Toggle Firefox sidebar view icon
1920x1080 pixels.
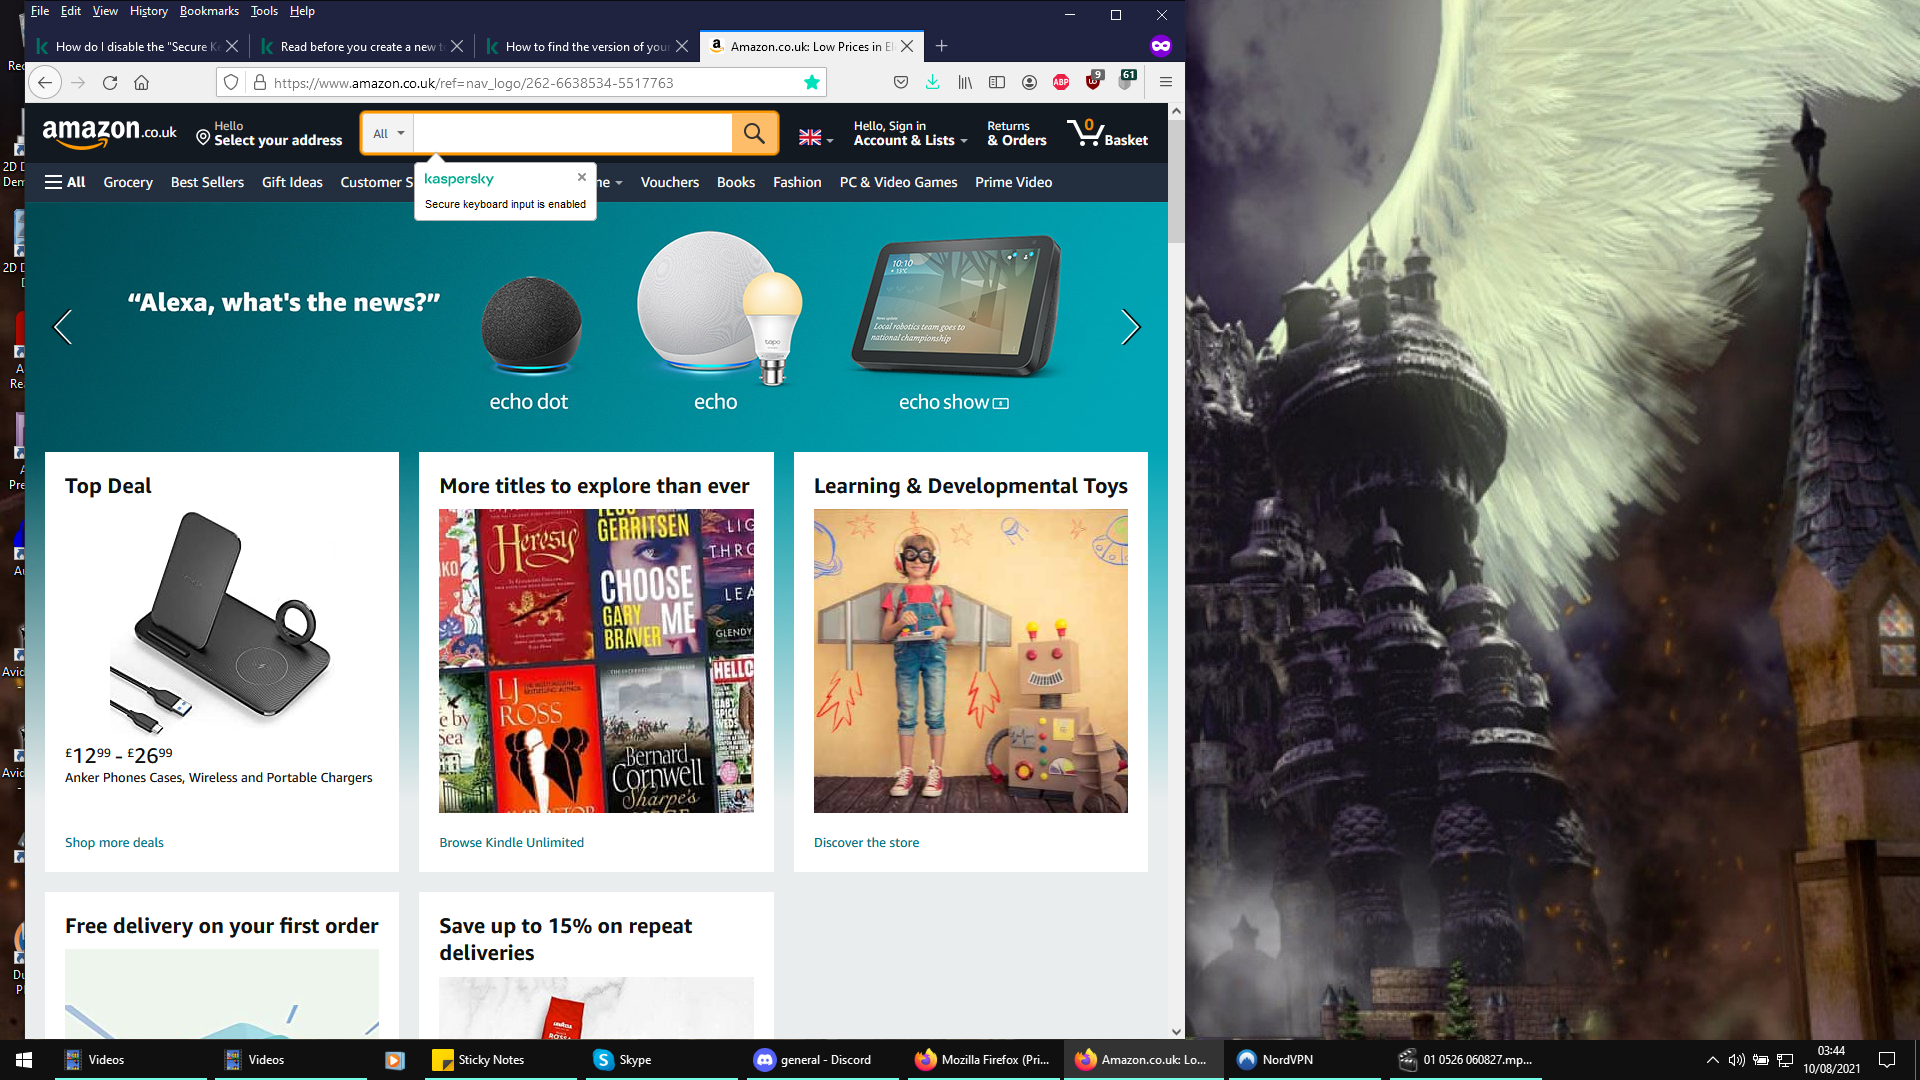(997, 83)
